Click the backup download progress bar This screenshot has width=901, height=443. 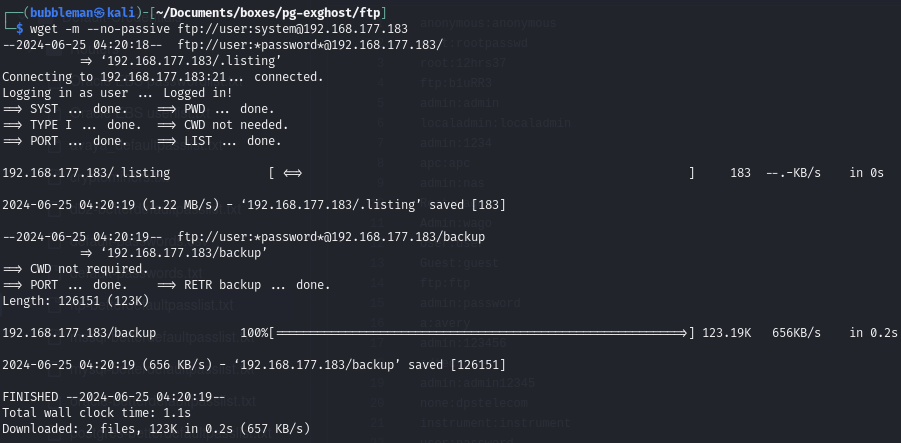(481, 333)
